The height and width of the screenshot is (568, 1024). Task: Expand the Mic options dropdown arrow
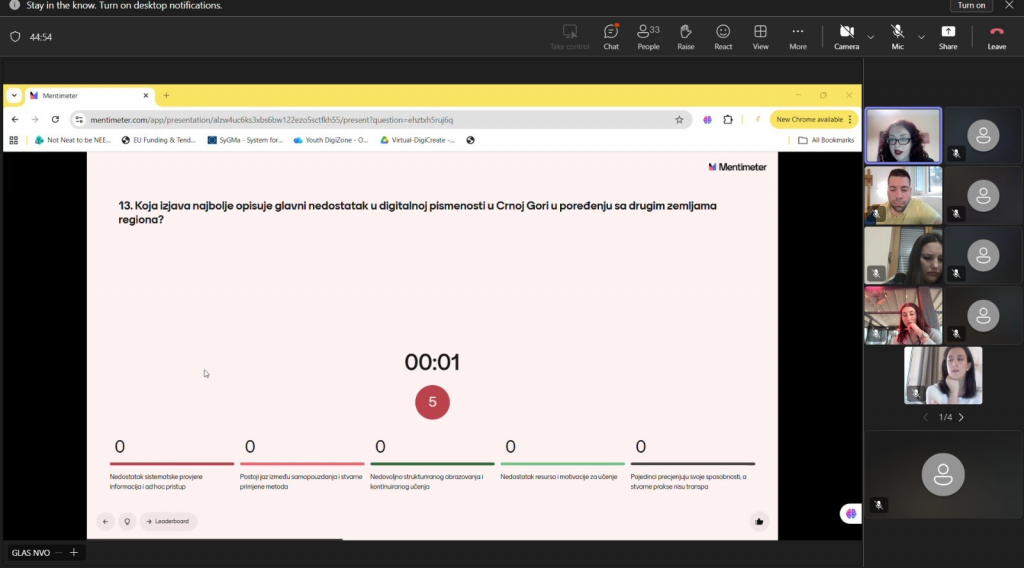coord(921,37)
